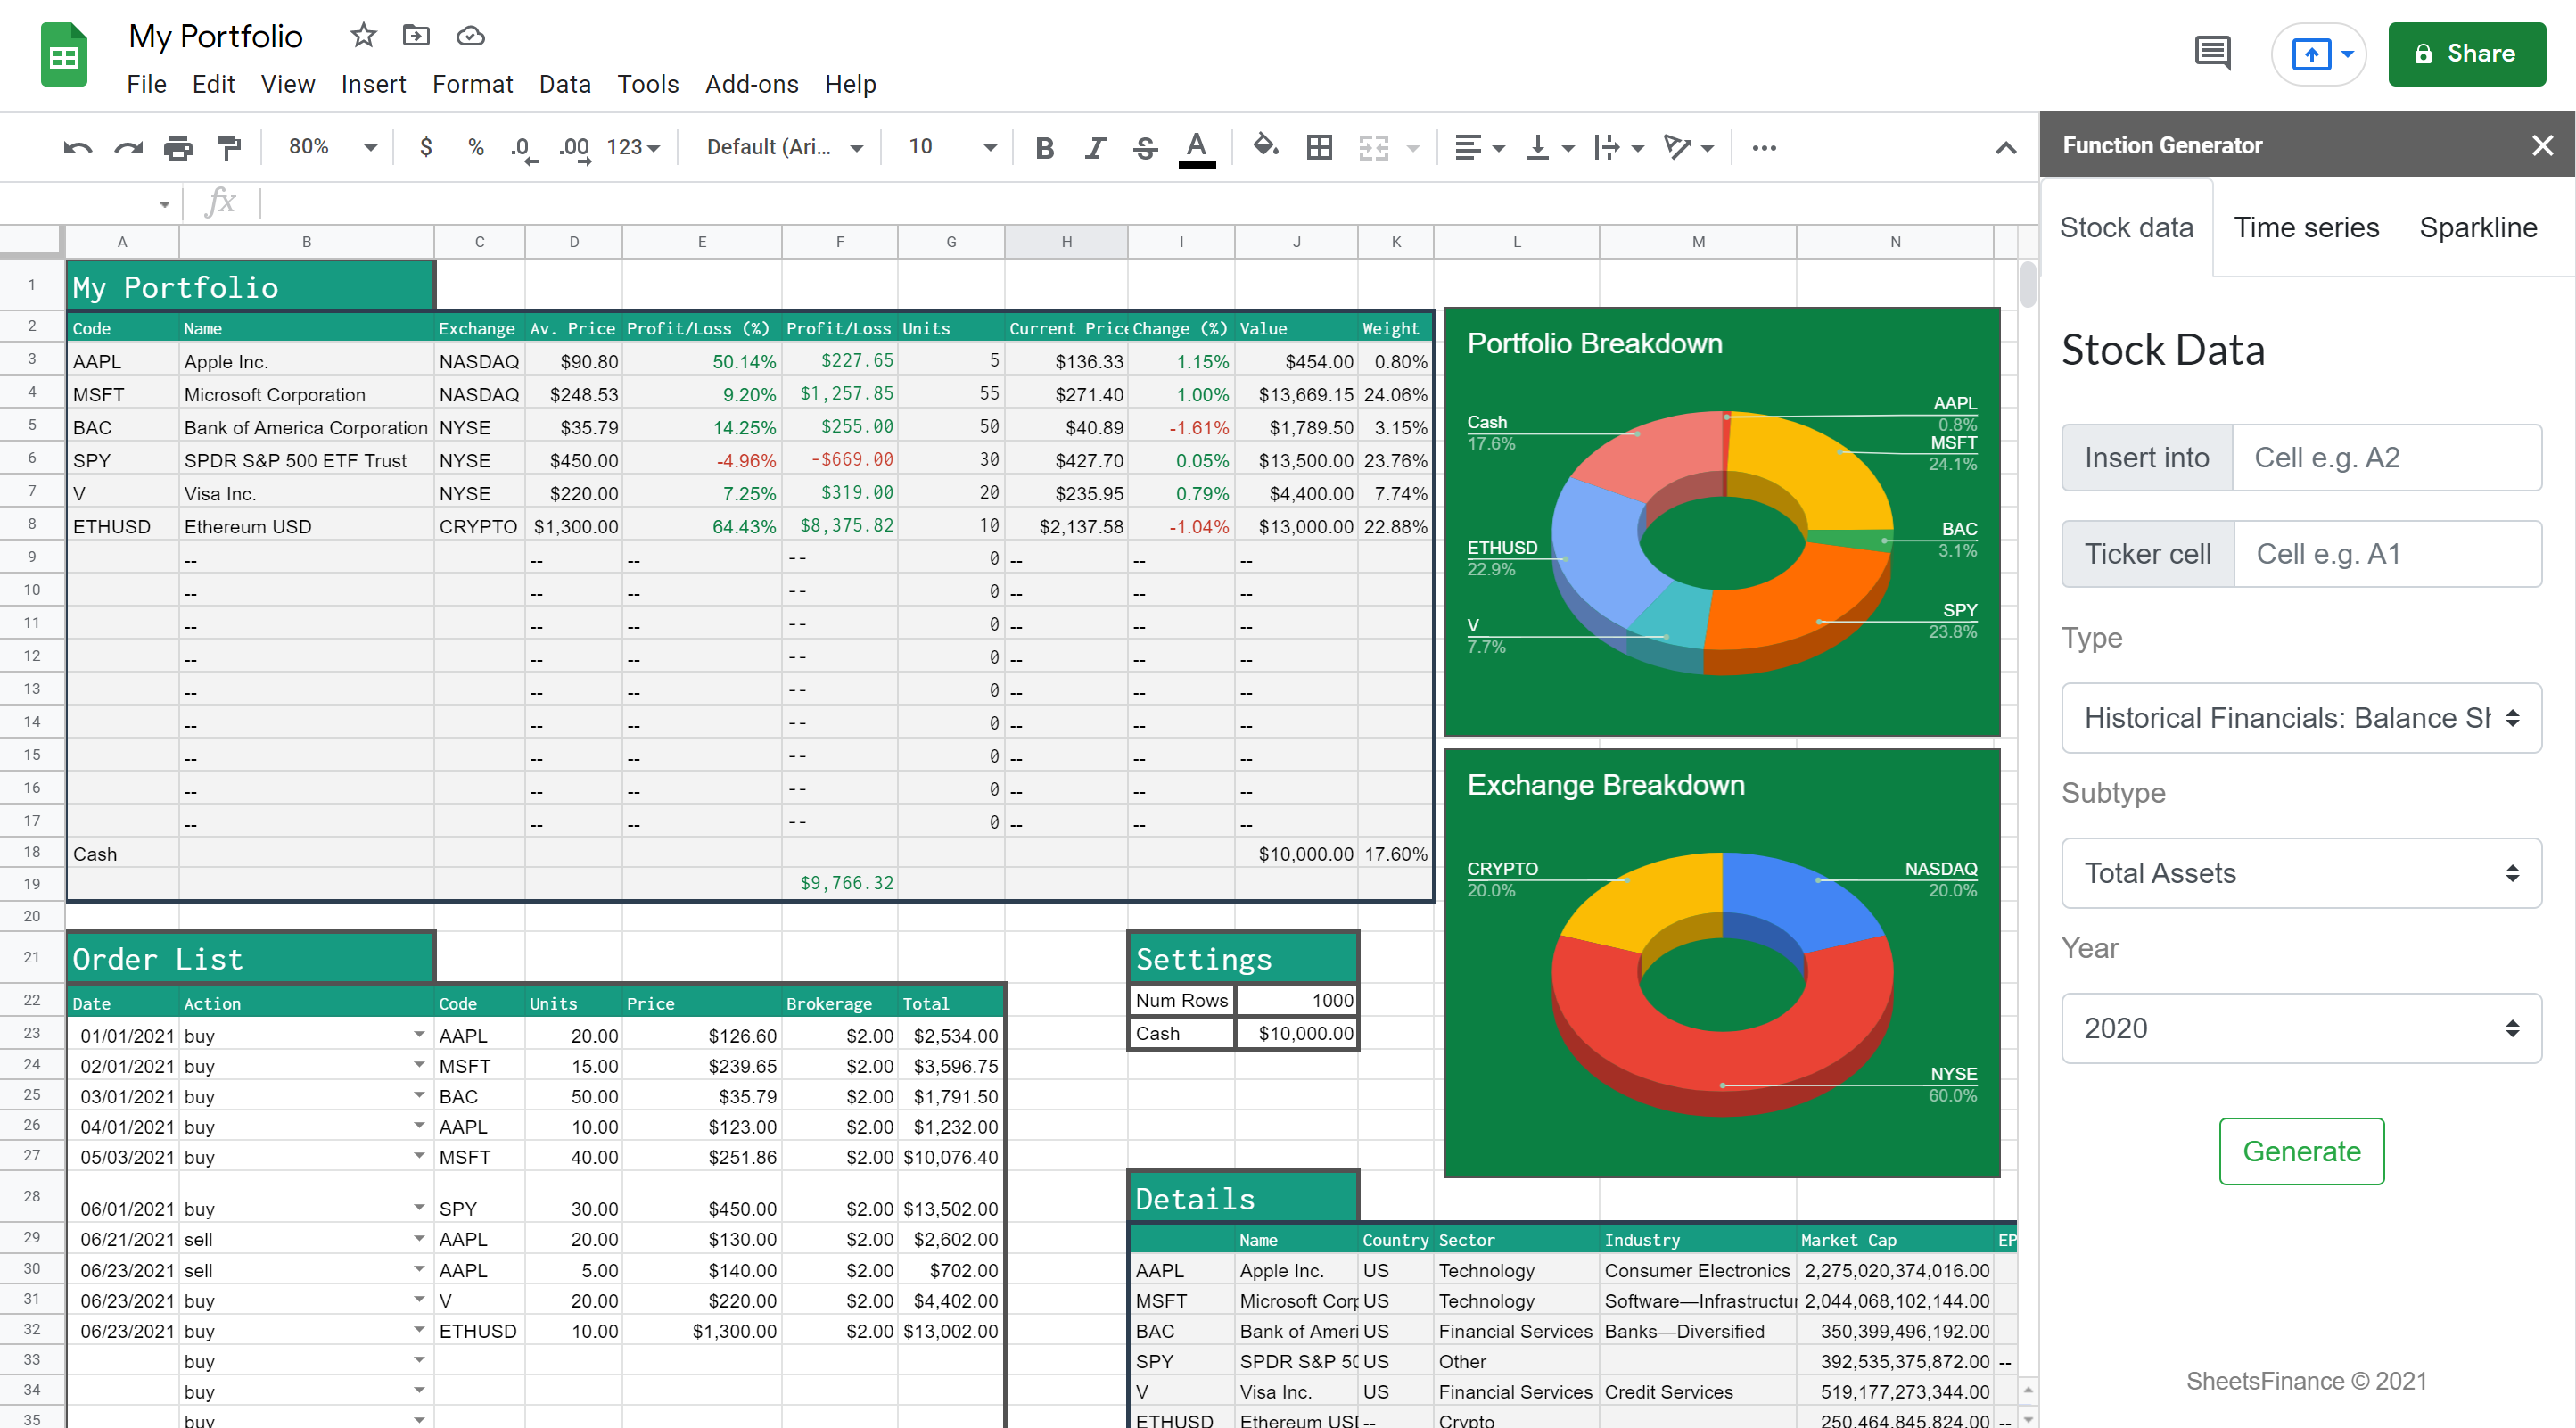Open the Type Historical Financials dropdown
This screenshot has width=2576, height=1428.
click(2301, 718)
